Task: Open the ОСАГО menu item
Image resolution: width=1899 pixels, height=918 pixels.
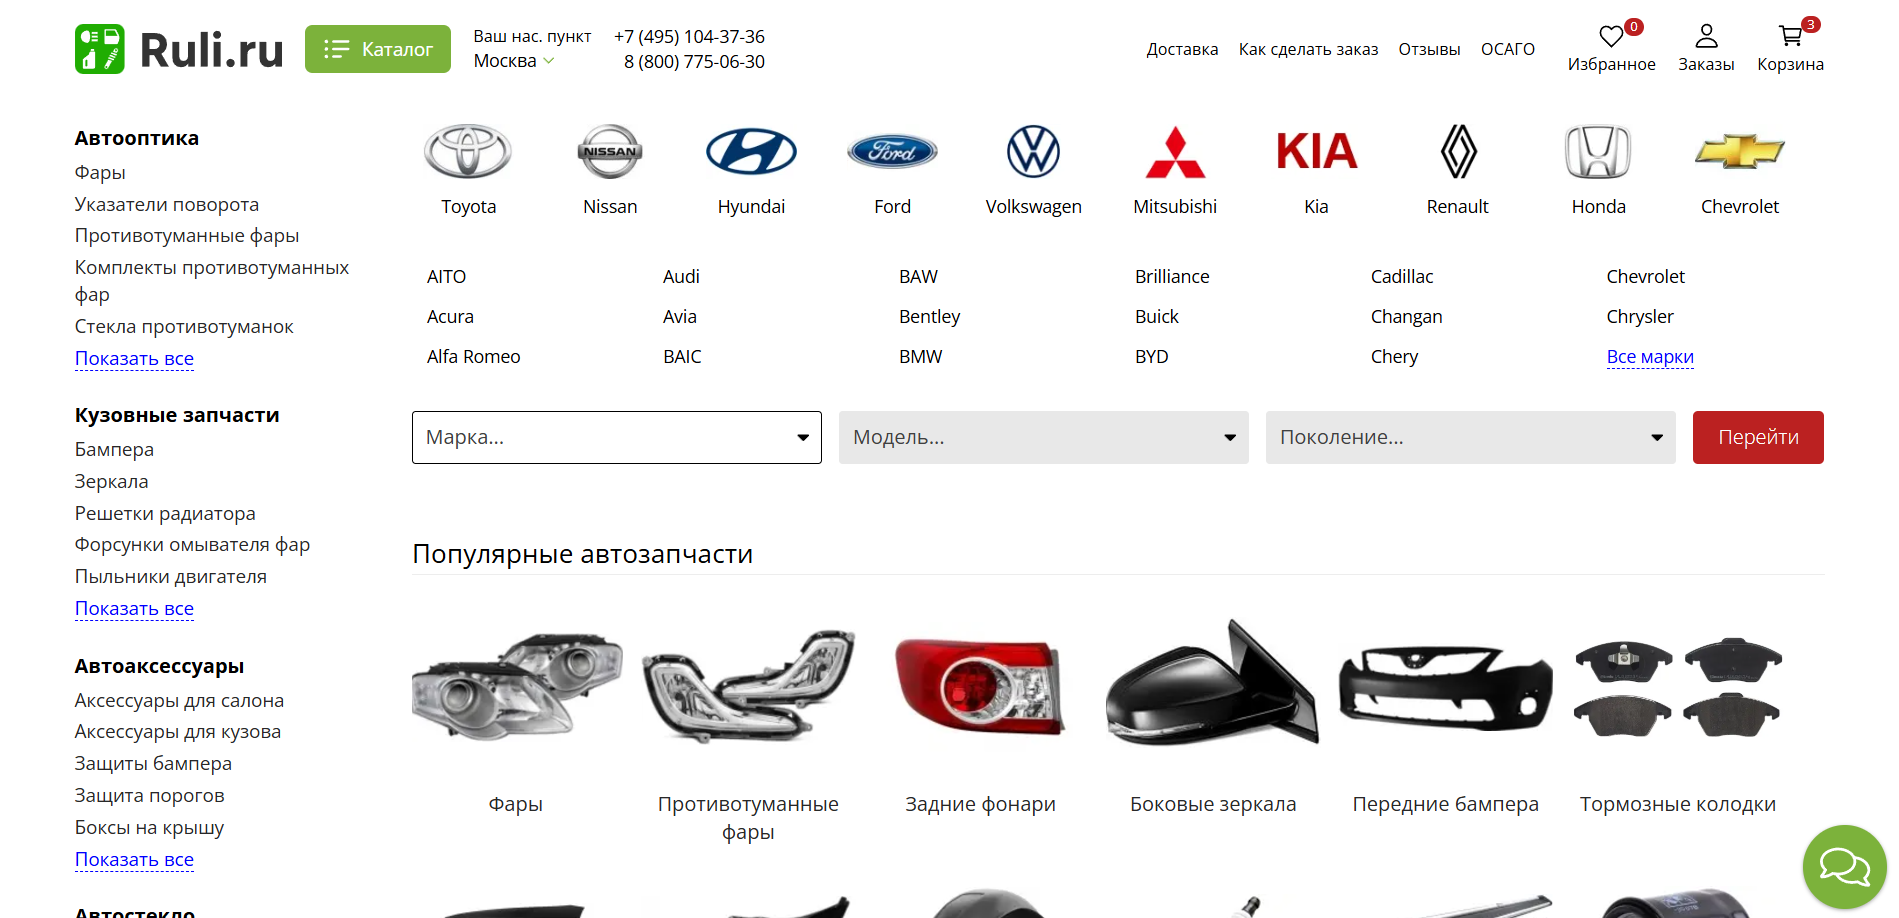Action: (1508, 49)
